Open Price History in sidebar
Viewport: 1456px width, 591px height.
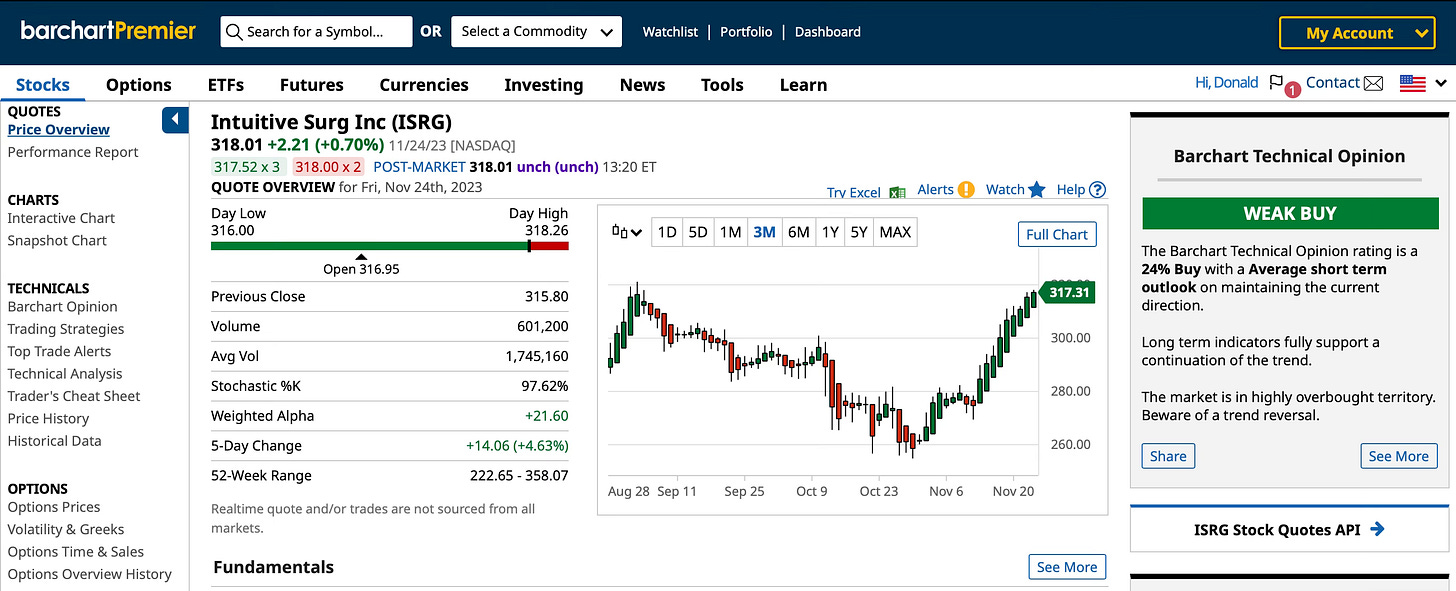tap(48, 419)
